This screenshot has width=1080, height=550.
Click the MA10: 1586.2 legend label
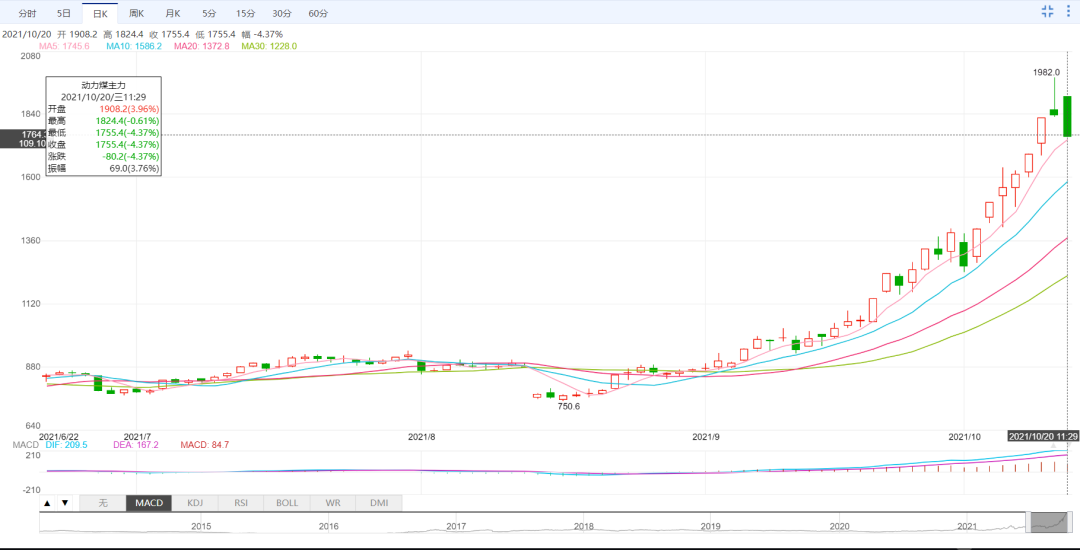coord(134,45)
